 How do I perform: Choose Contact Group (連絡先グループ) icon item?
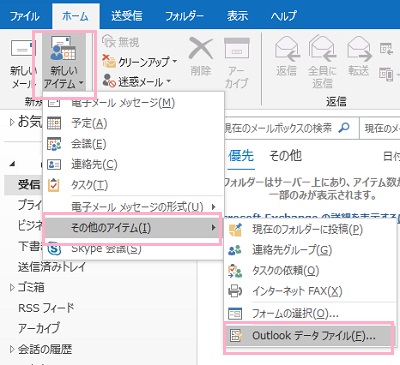click(x=235, y=250)
